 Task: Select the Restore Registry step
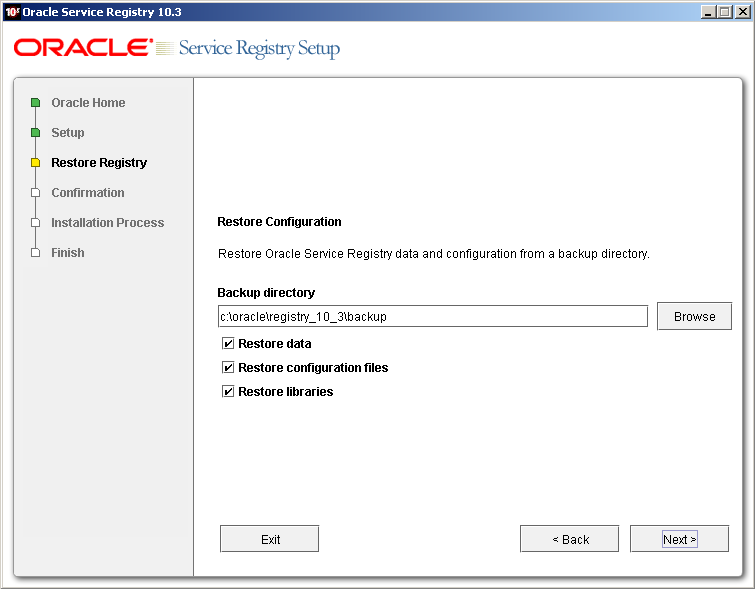99,163
